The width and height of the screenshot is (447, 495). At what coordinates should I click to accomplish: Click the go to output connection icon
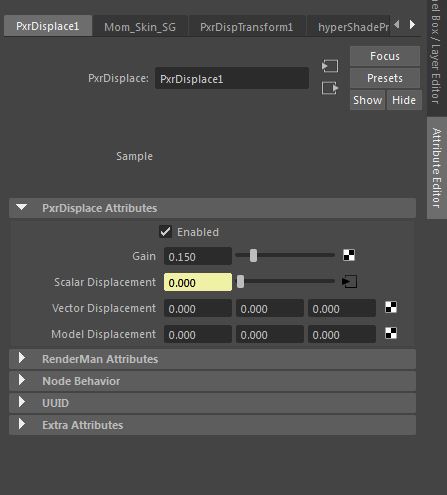330,88
